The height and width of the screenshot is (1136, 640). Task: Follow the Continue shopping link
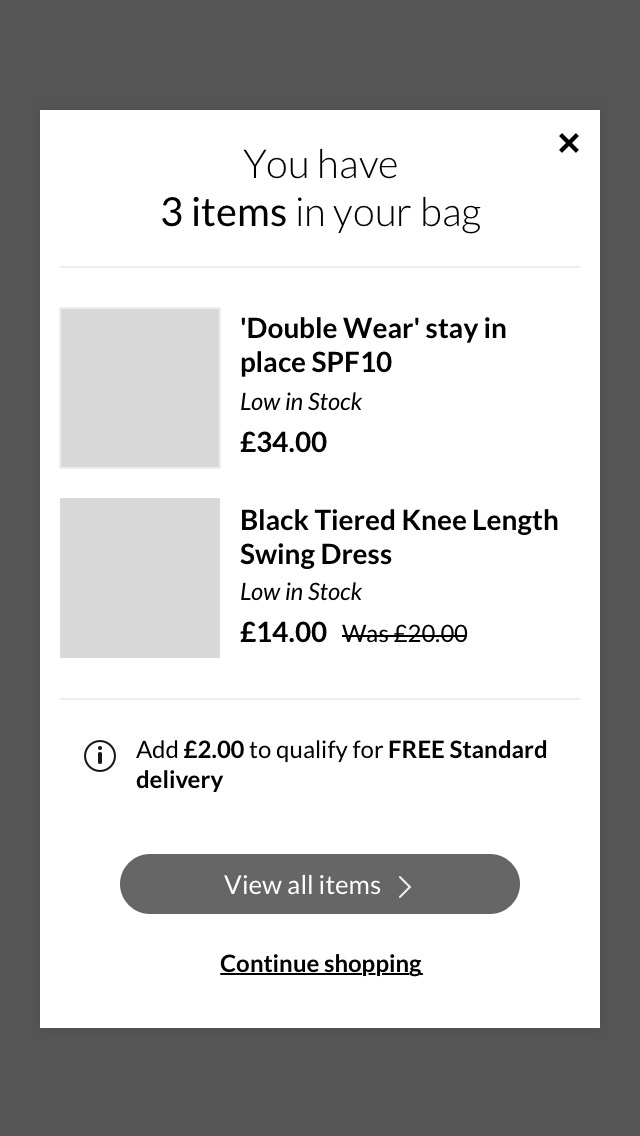click(x=321, y=963)
